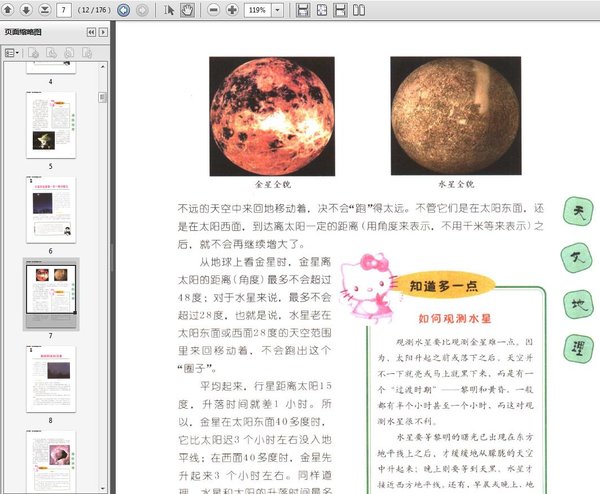The width and height of the screenshot is (600, 494).
Task: Collapse thumbnails panel with double-left arrow
Action: (90, 32)
